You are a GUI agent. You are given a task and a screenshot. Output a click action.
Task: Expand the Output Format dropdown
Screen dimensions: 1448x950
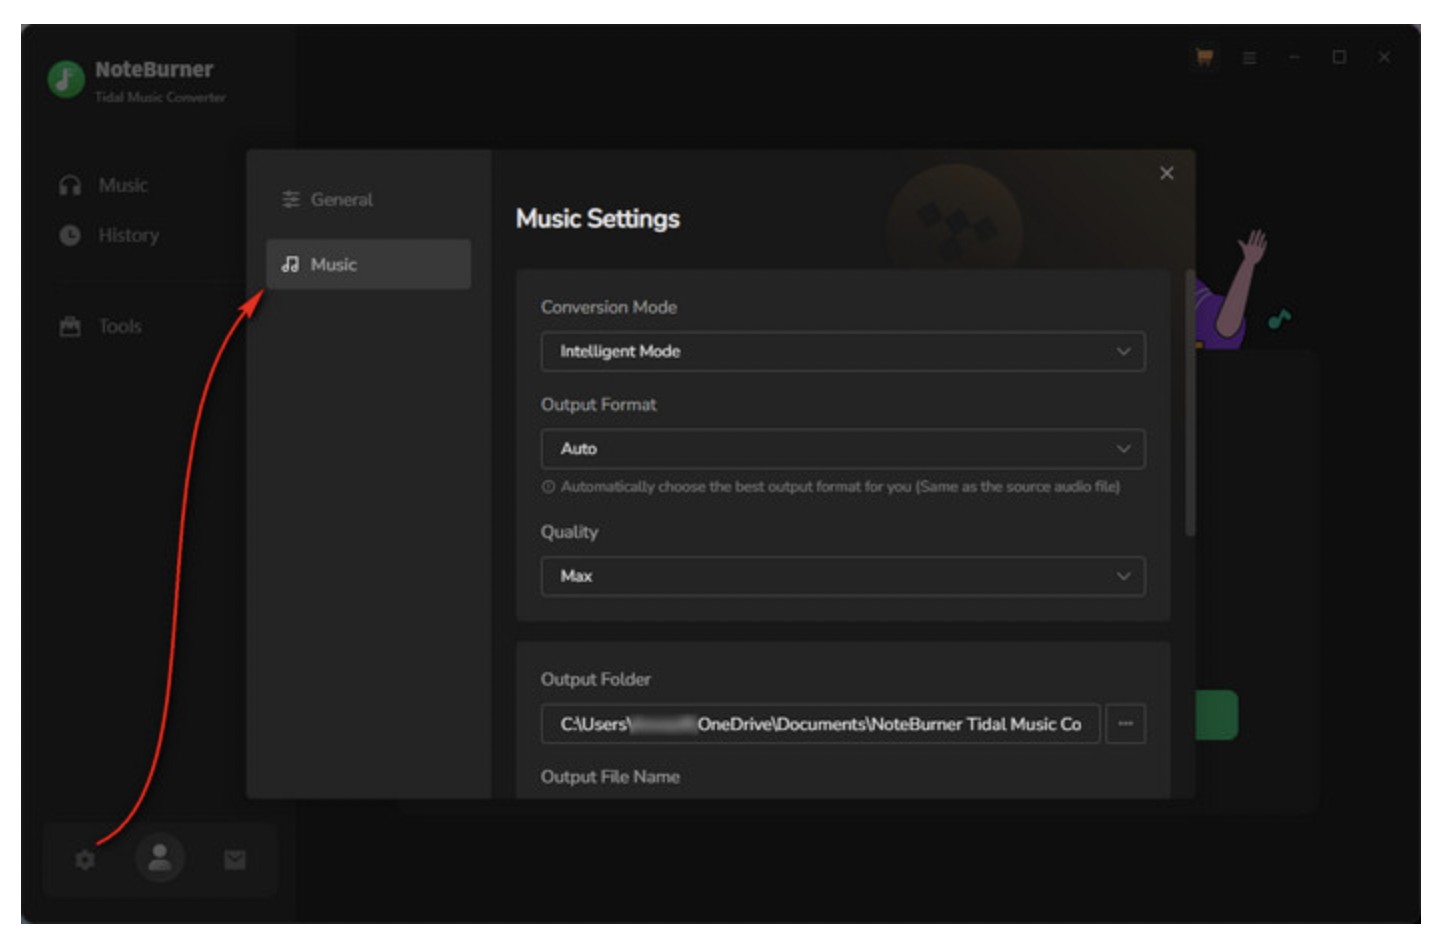pos(843,449)
